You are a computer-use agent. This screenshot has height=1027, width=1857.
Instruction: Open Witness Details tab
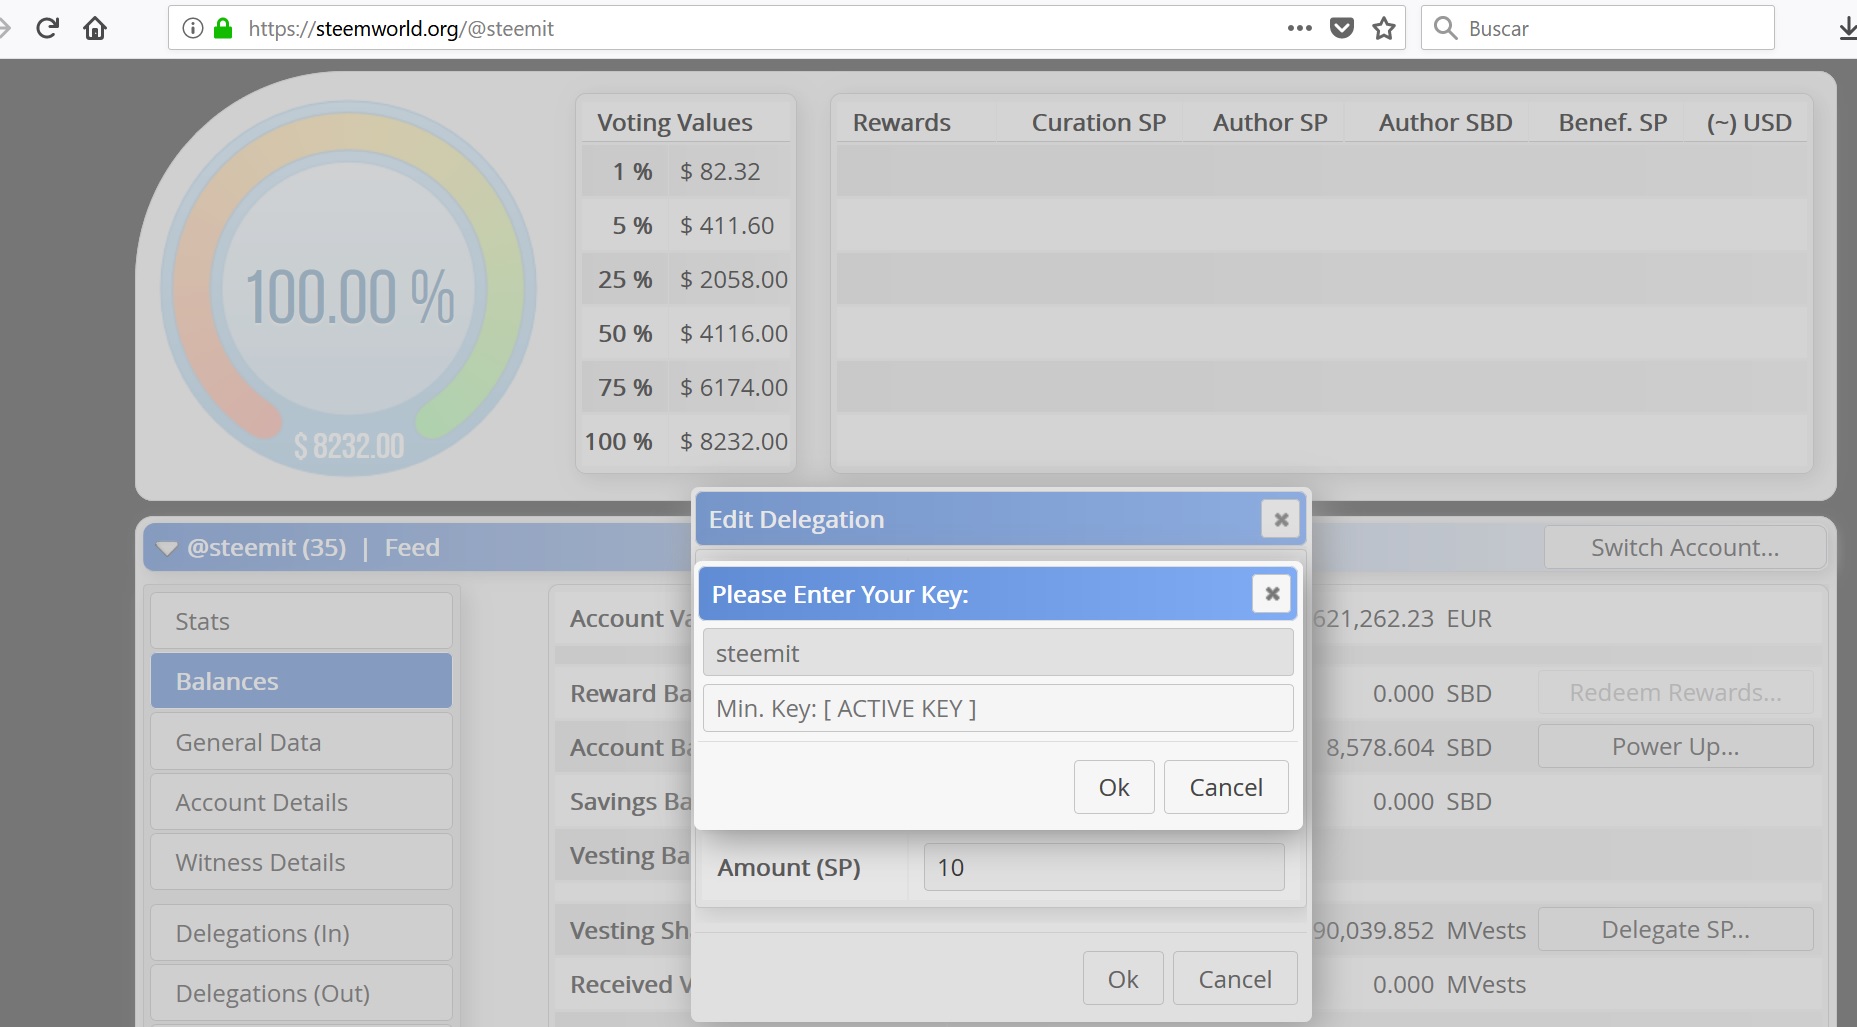pyautogui.click(x=301, y=862)
